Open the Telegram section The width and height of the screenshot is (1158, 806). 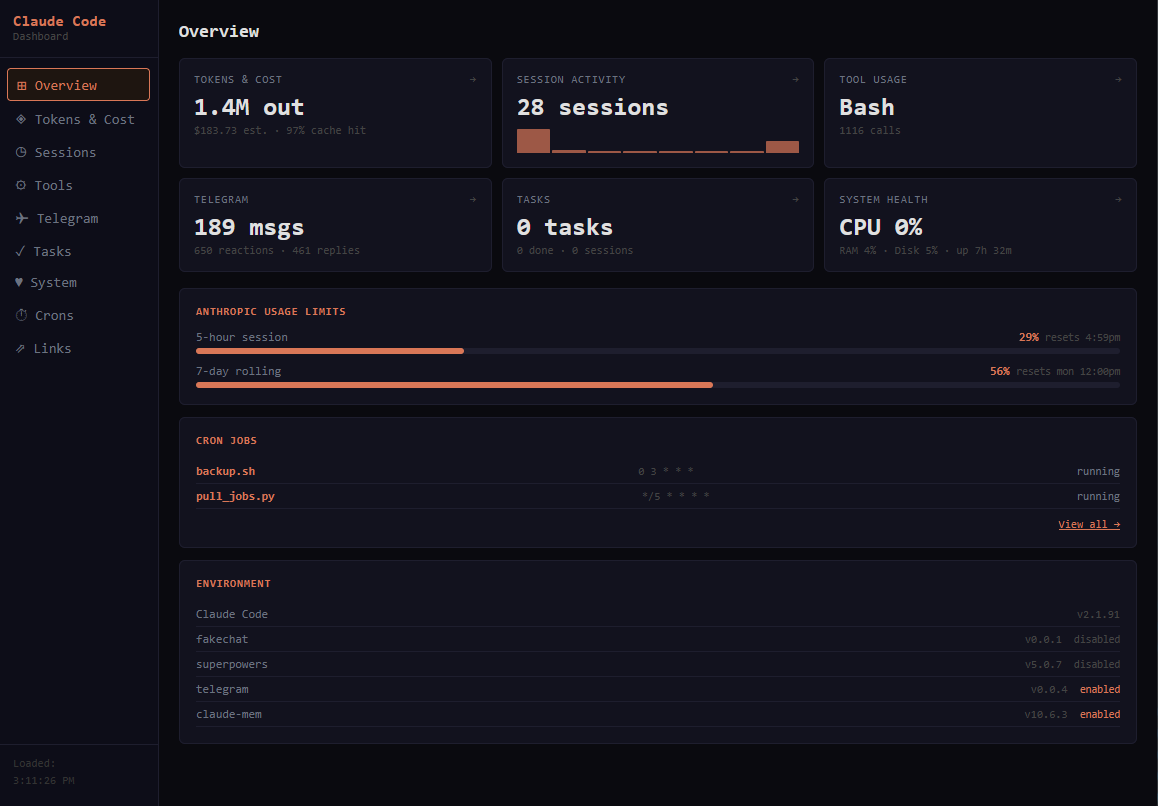coord(78,218)
